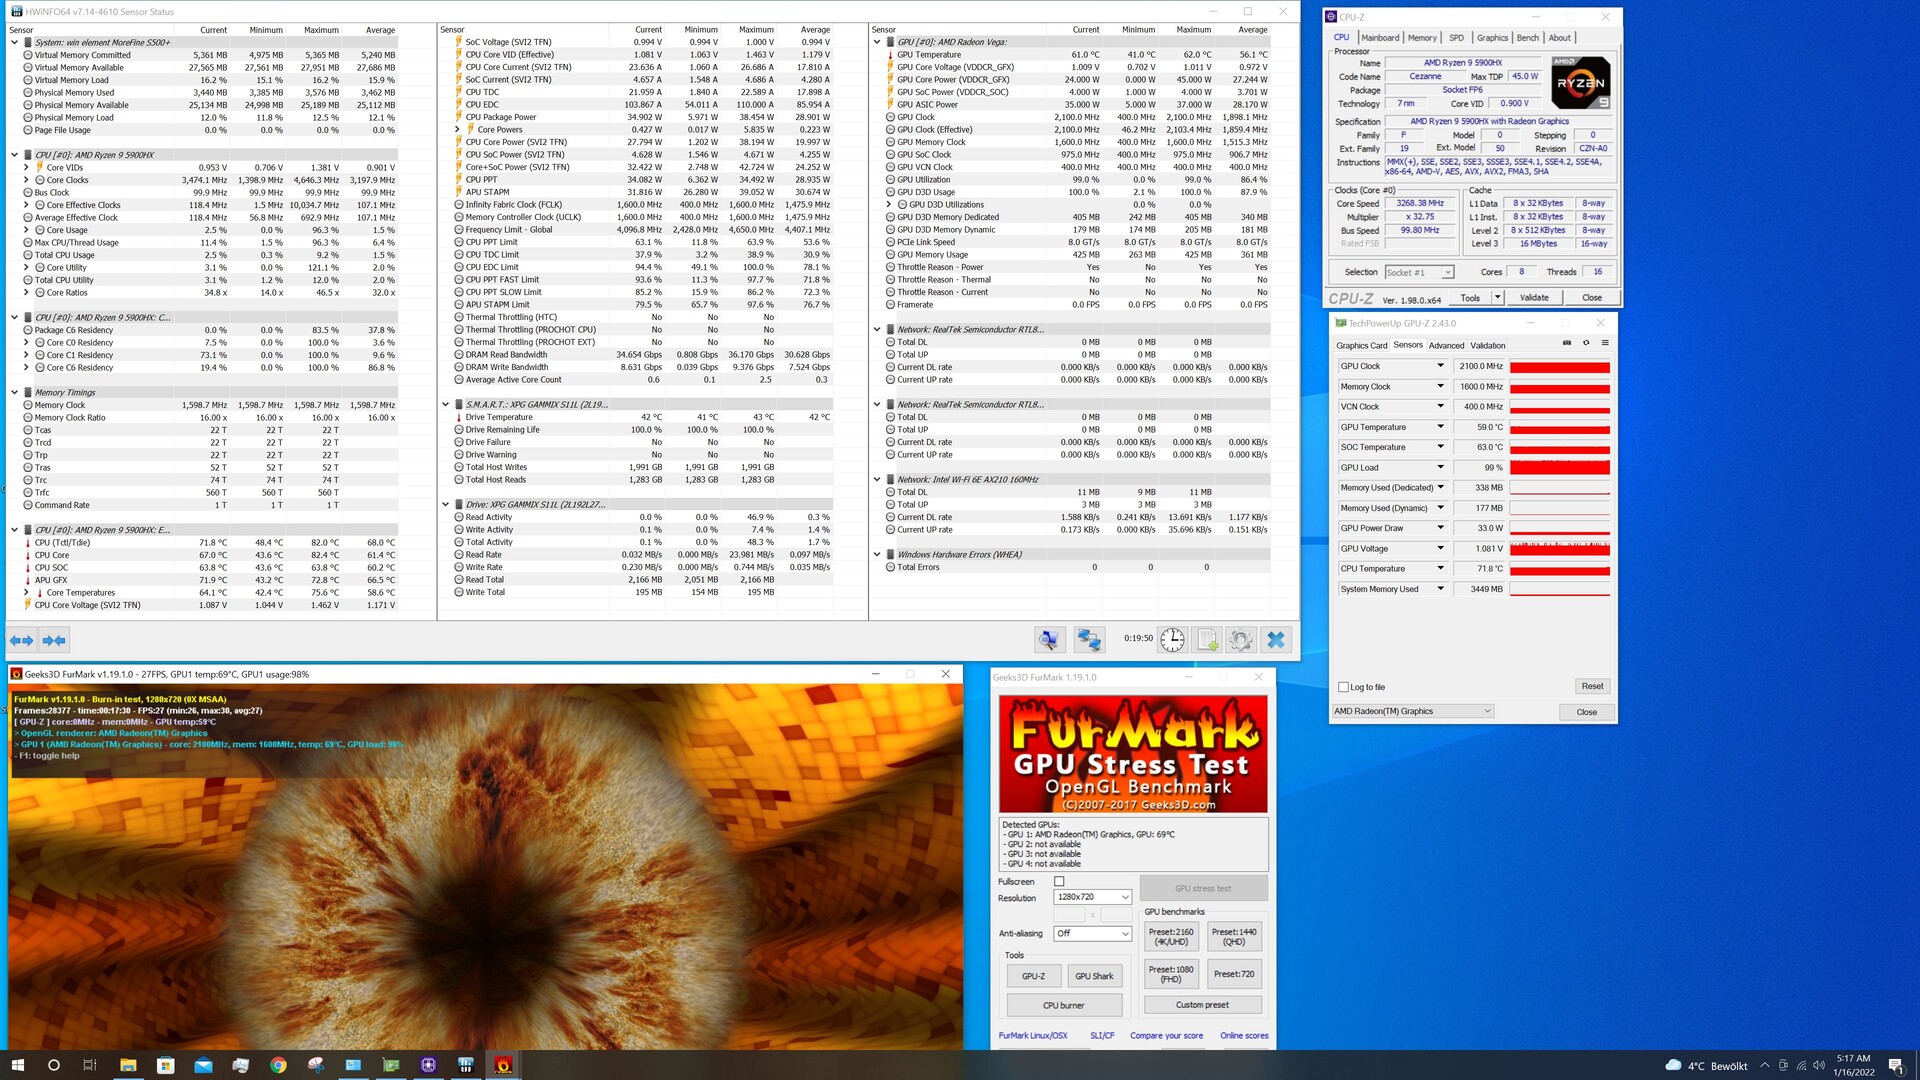Viewport: 1920px width, 1080px height.
Task: Click Preset:1080 (FHD) benchmark button
Action: coord(1171,974)
